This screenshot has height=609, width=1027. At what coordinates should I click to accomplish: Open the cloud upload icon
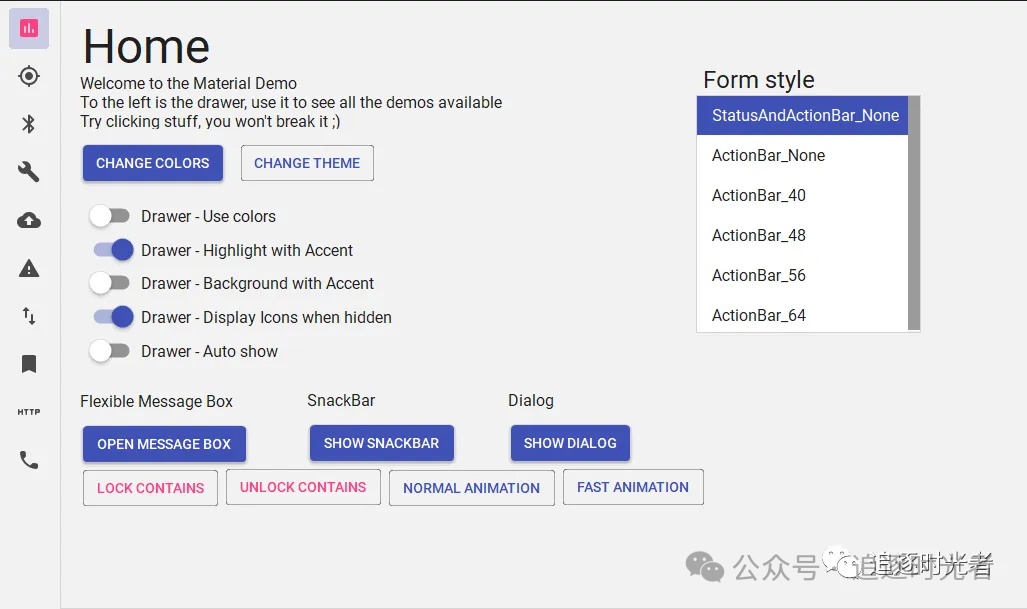click(29, 220)
